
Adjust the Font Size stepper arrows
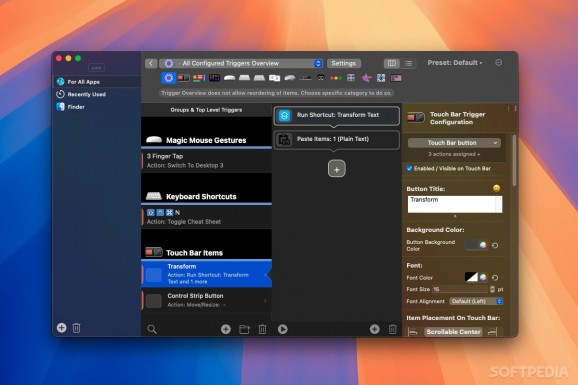pyautogui.click(x=492, y=289)
